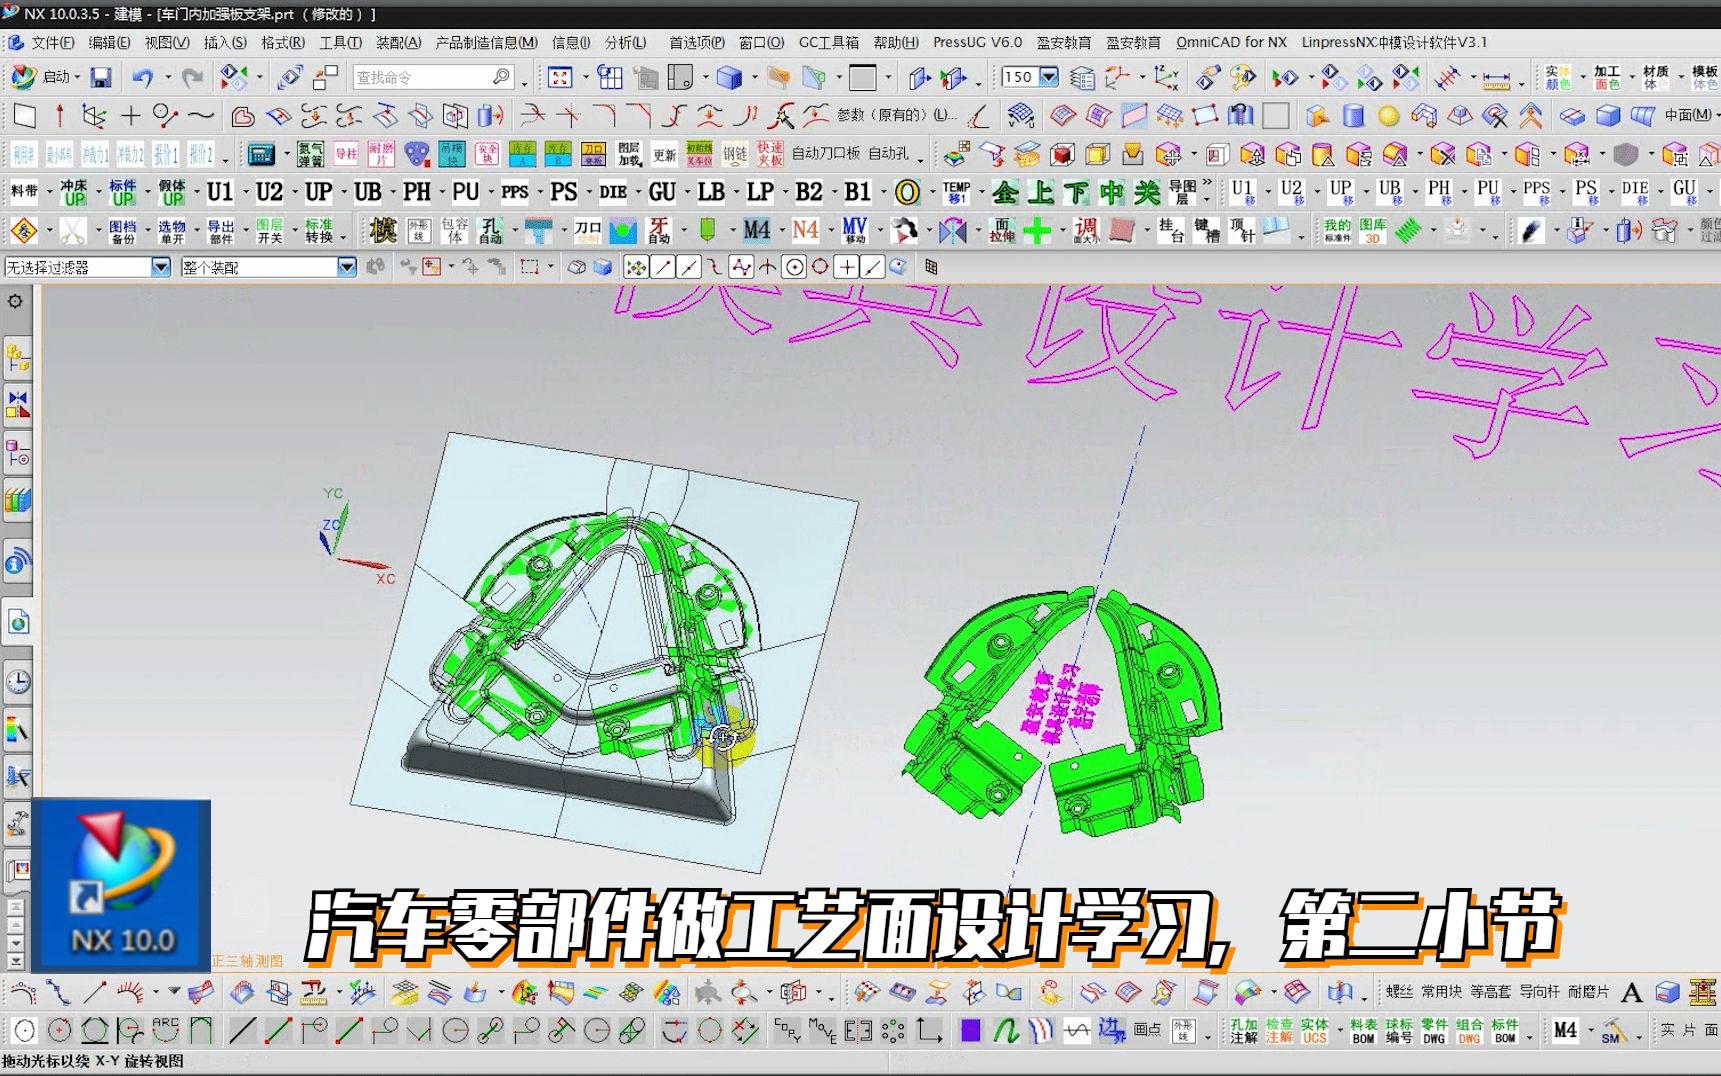Toggle the 全 layer display button

[1007, 194]
